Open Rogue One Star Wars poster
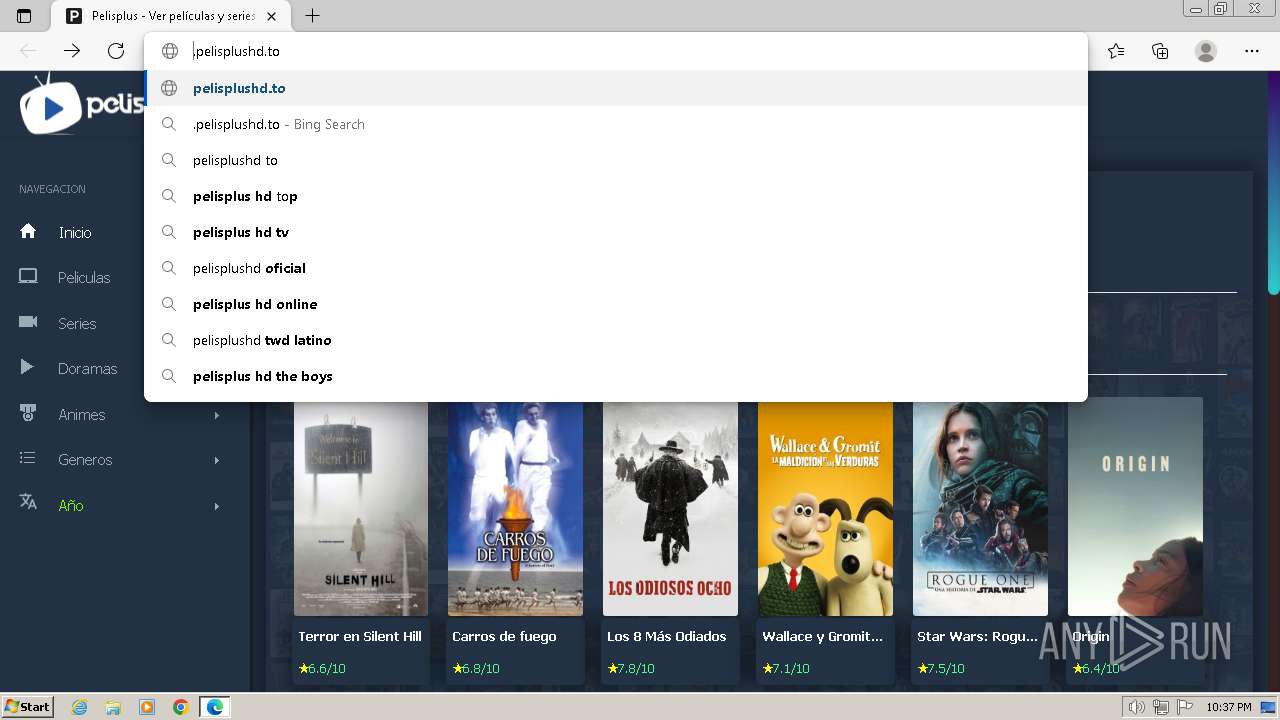This screenshot has height=720, width=1280. [980, 509]
